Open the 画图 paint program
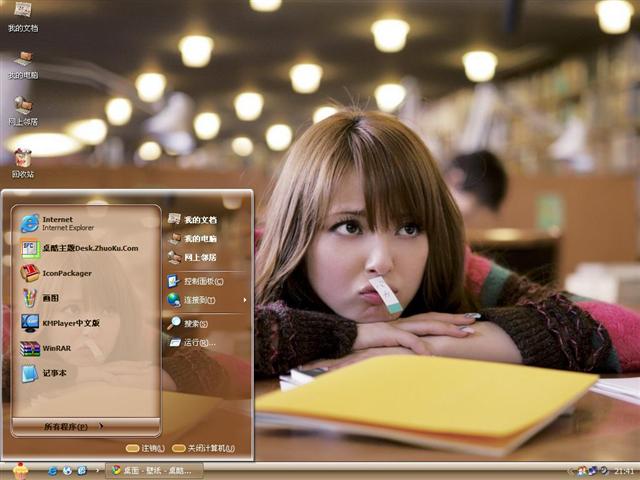640x480 pixels. pos(40,298)
